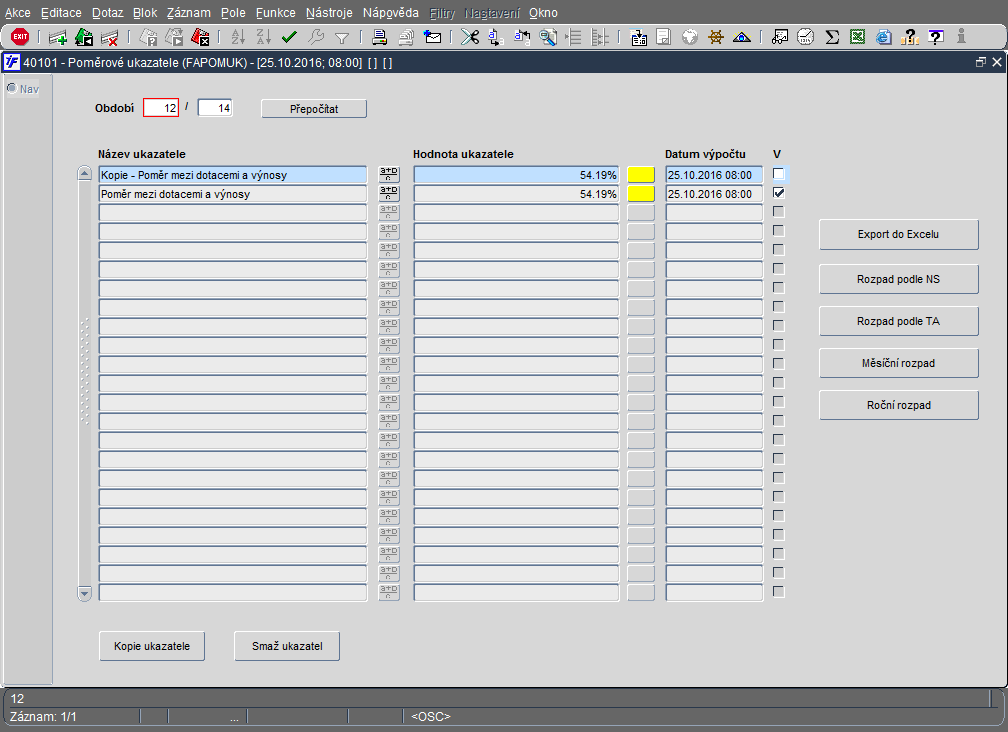Click value 54.19% in Kopie - Poměr row
The height and width of the screenshot is (732, 1008).
(x=516, y=175)
